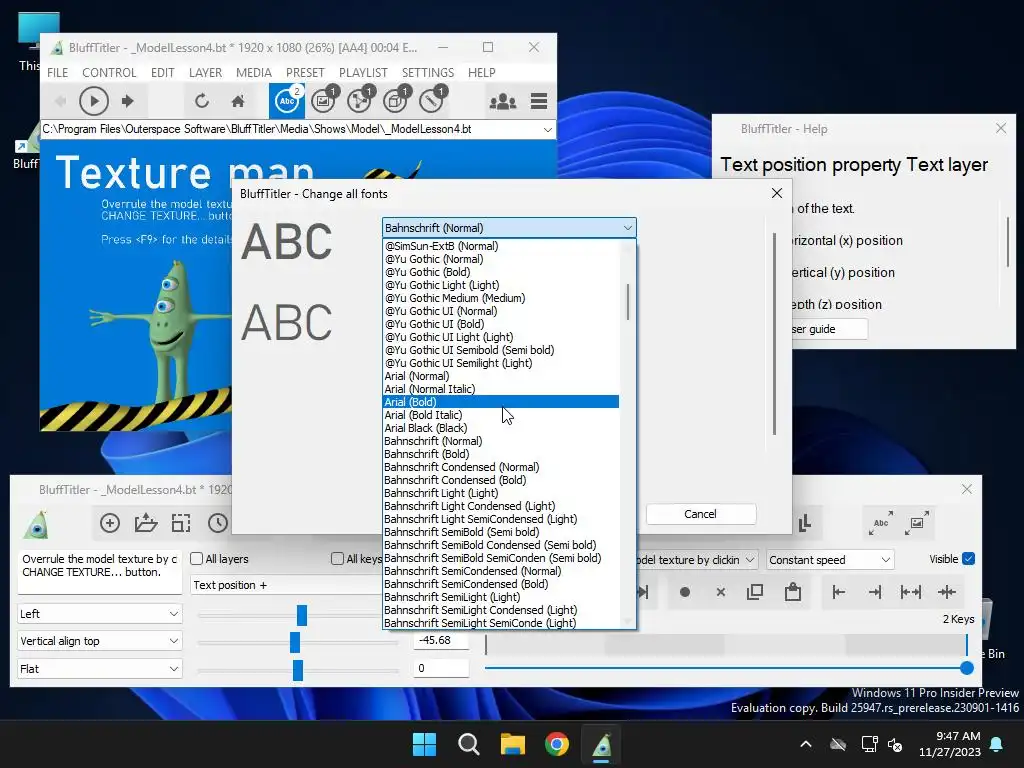Select the Abc text layers icon

pyautogui.click(x=287, y=101)
